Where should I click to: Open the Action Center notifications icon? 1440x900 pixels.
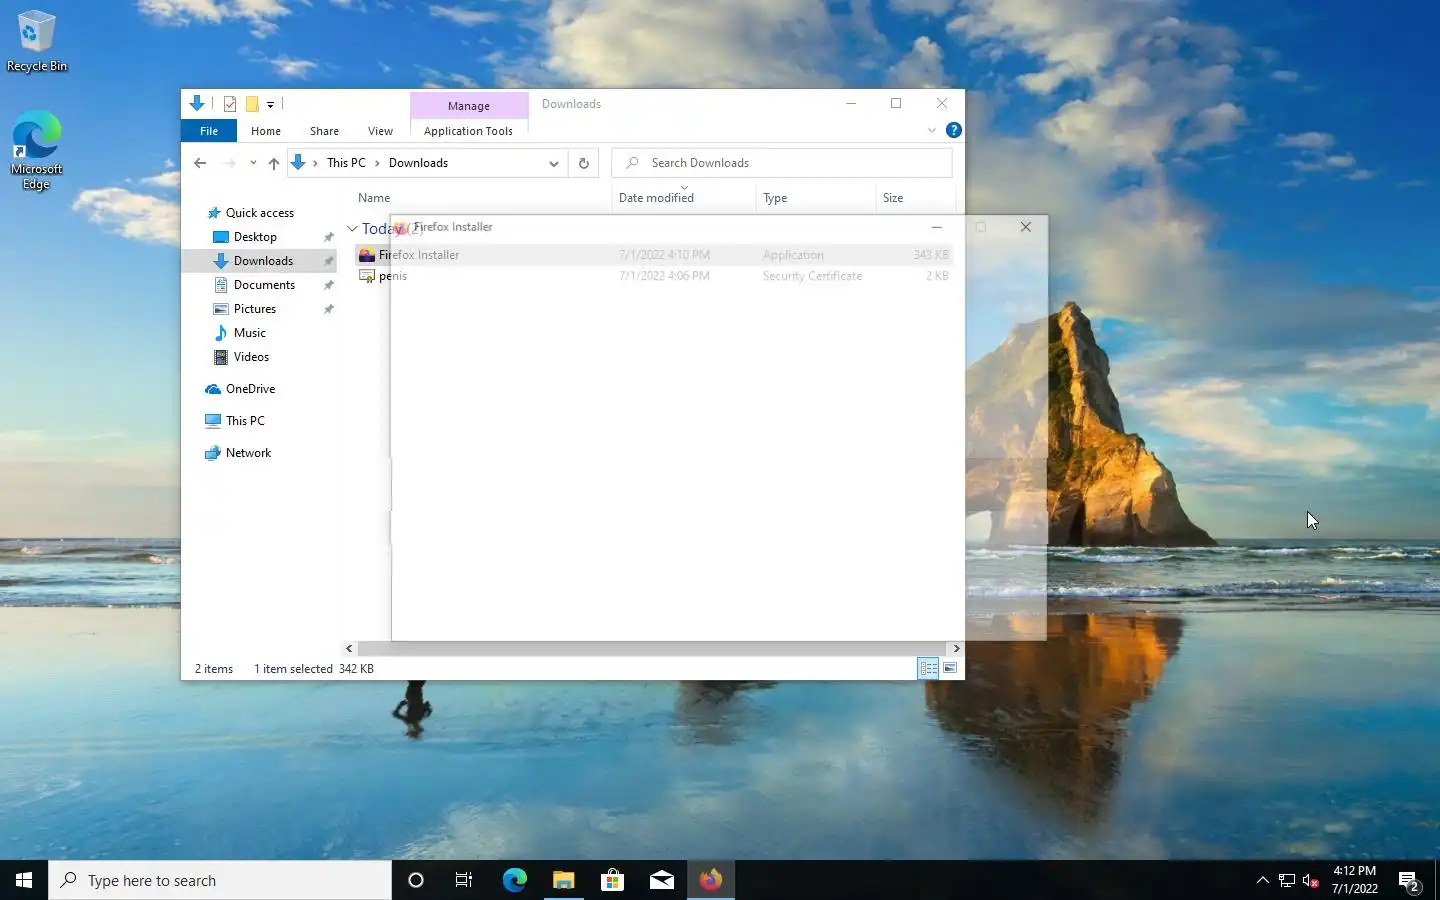click(1409, 880)
